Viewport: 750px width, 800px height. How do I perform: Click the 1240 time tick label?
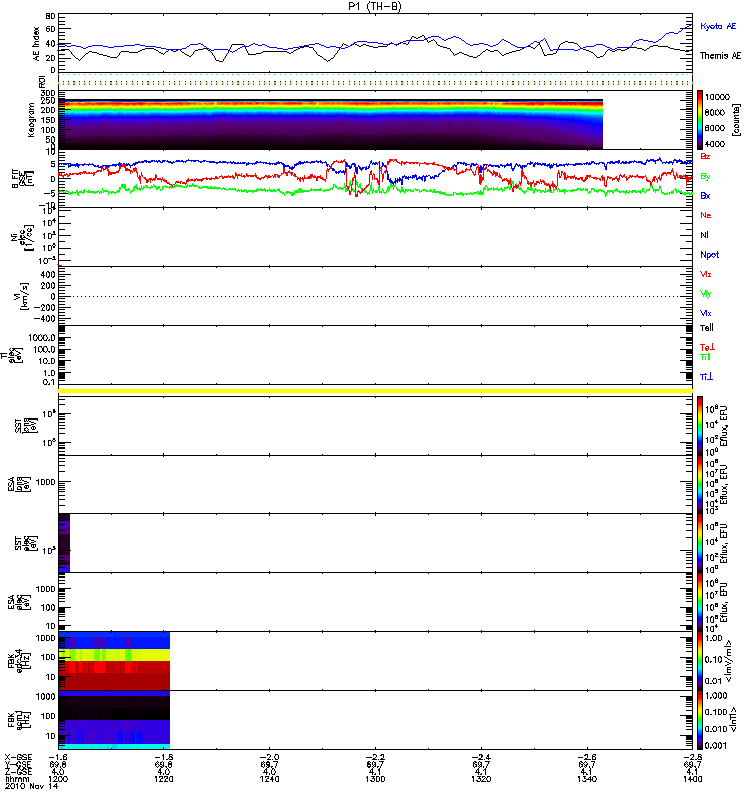pos(269,779)
